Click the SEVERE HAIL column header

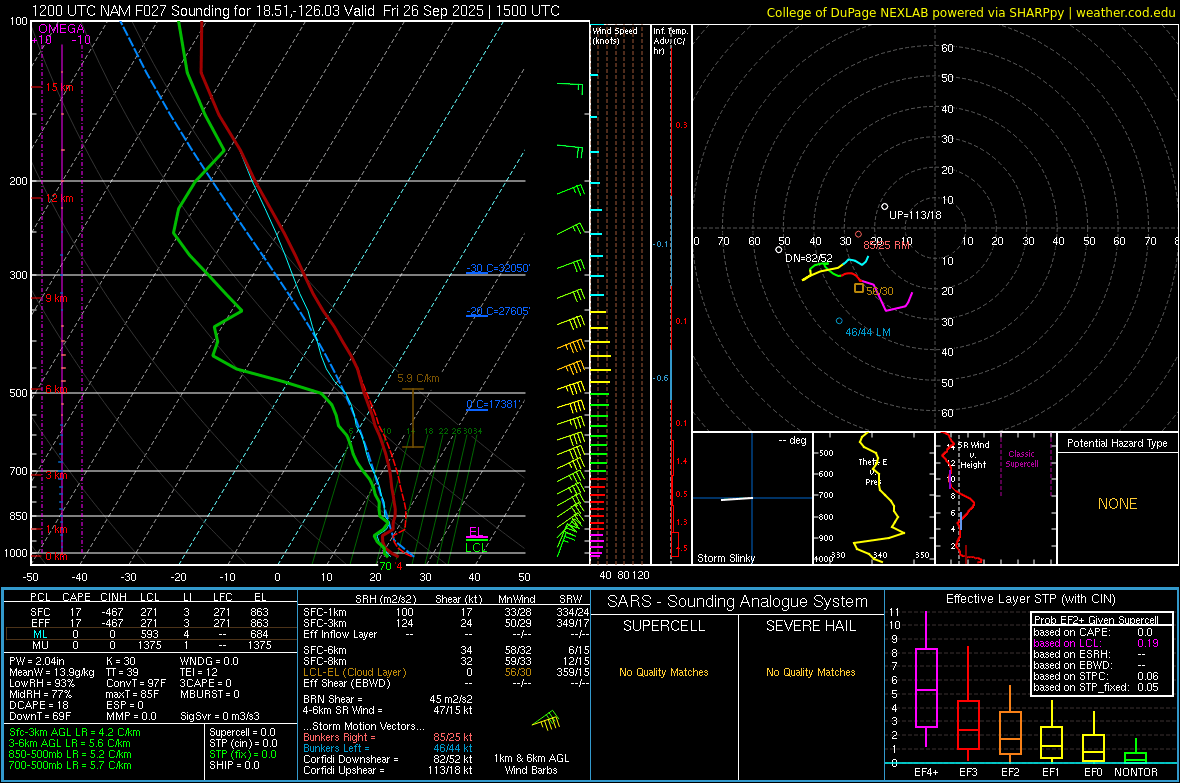tap(810, 626)
